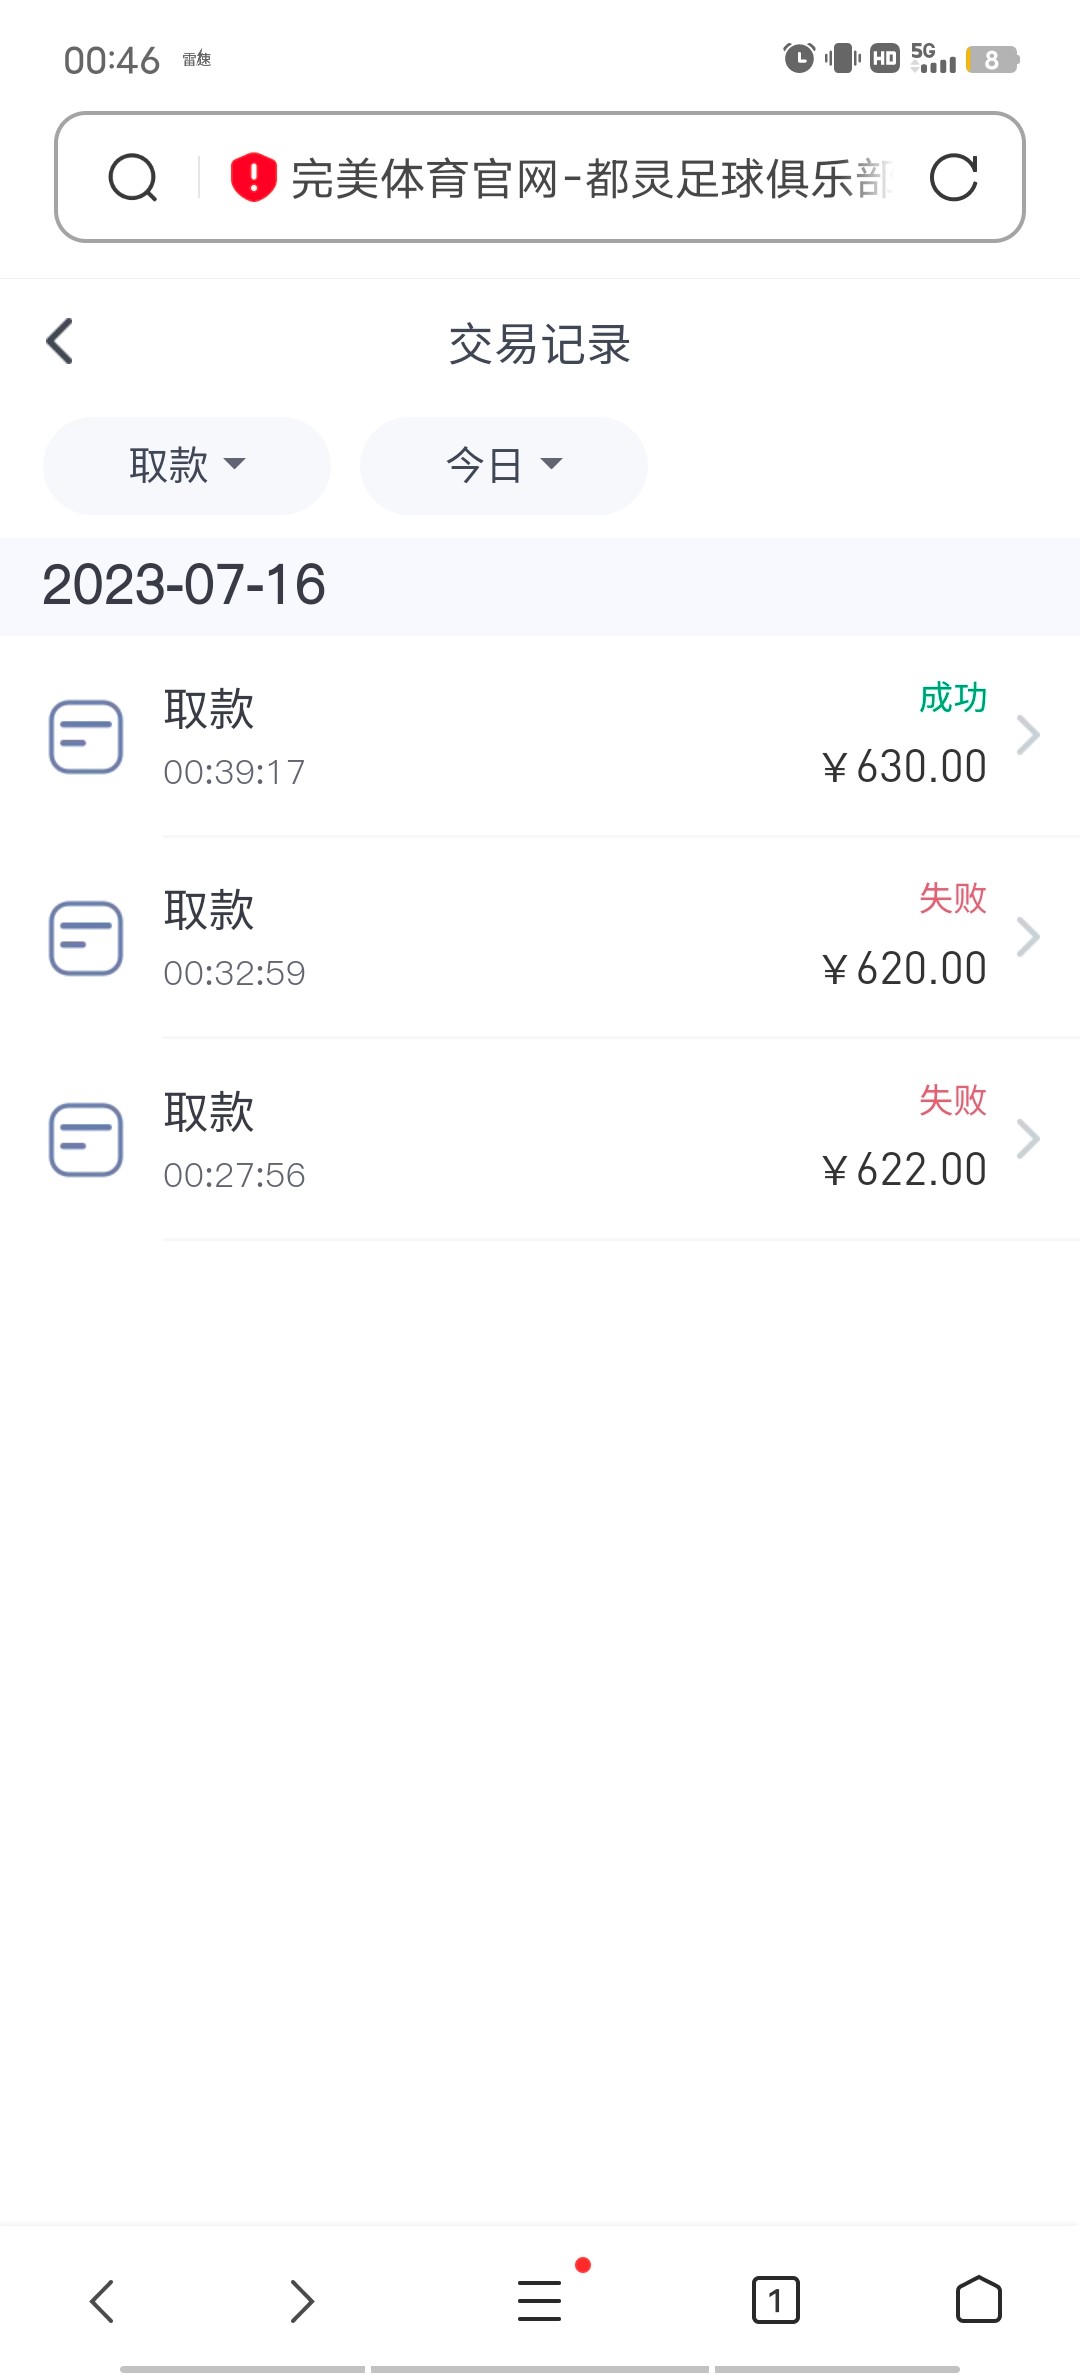
Task: Tap the red security warning shield icon
Action: [253, 177]
